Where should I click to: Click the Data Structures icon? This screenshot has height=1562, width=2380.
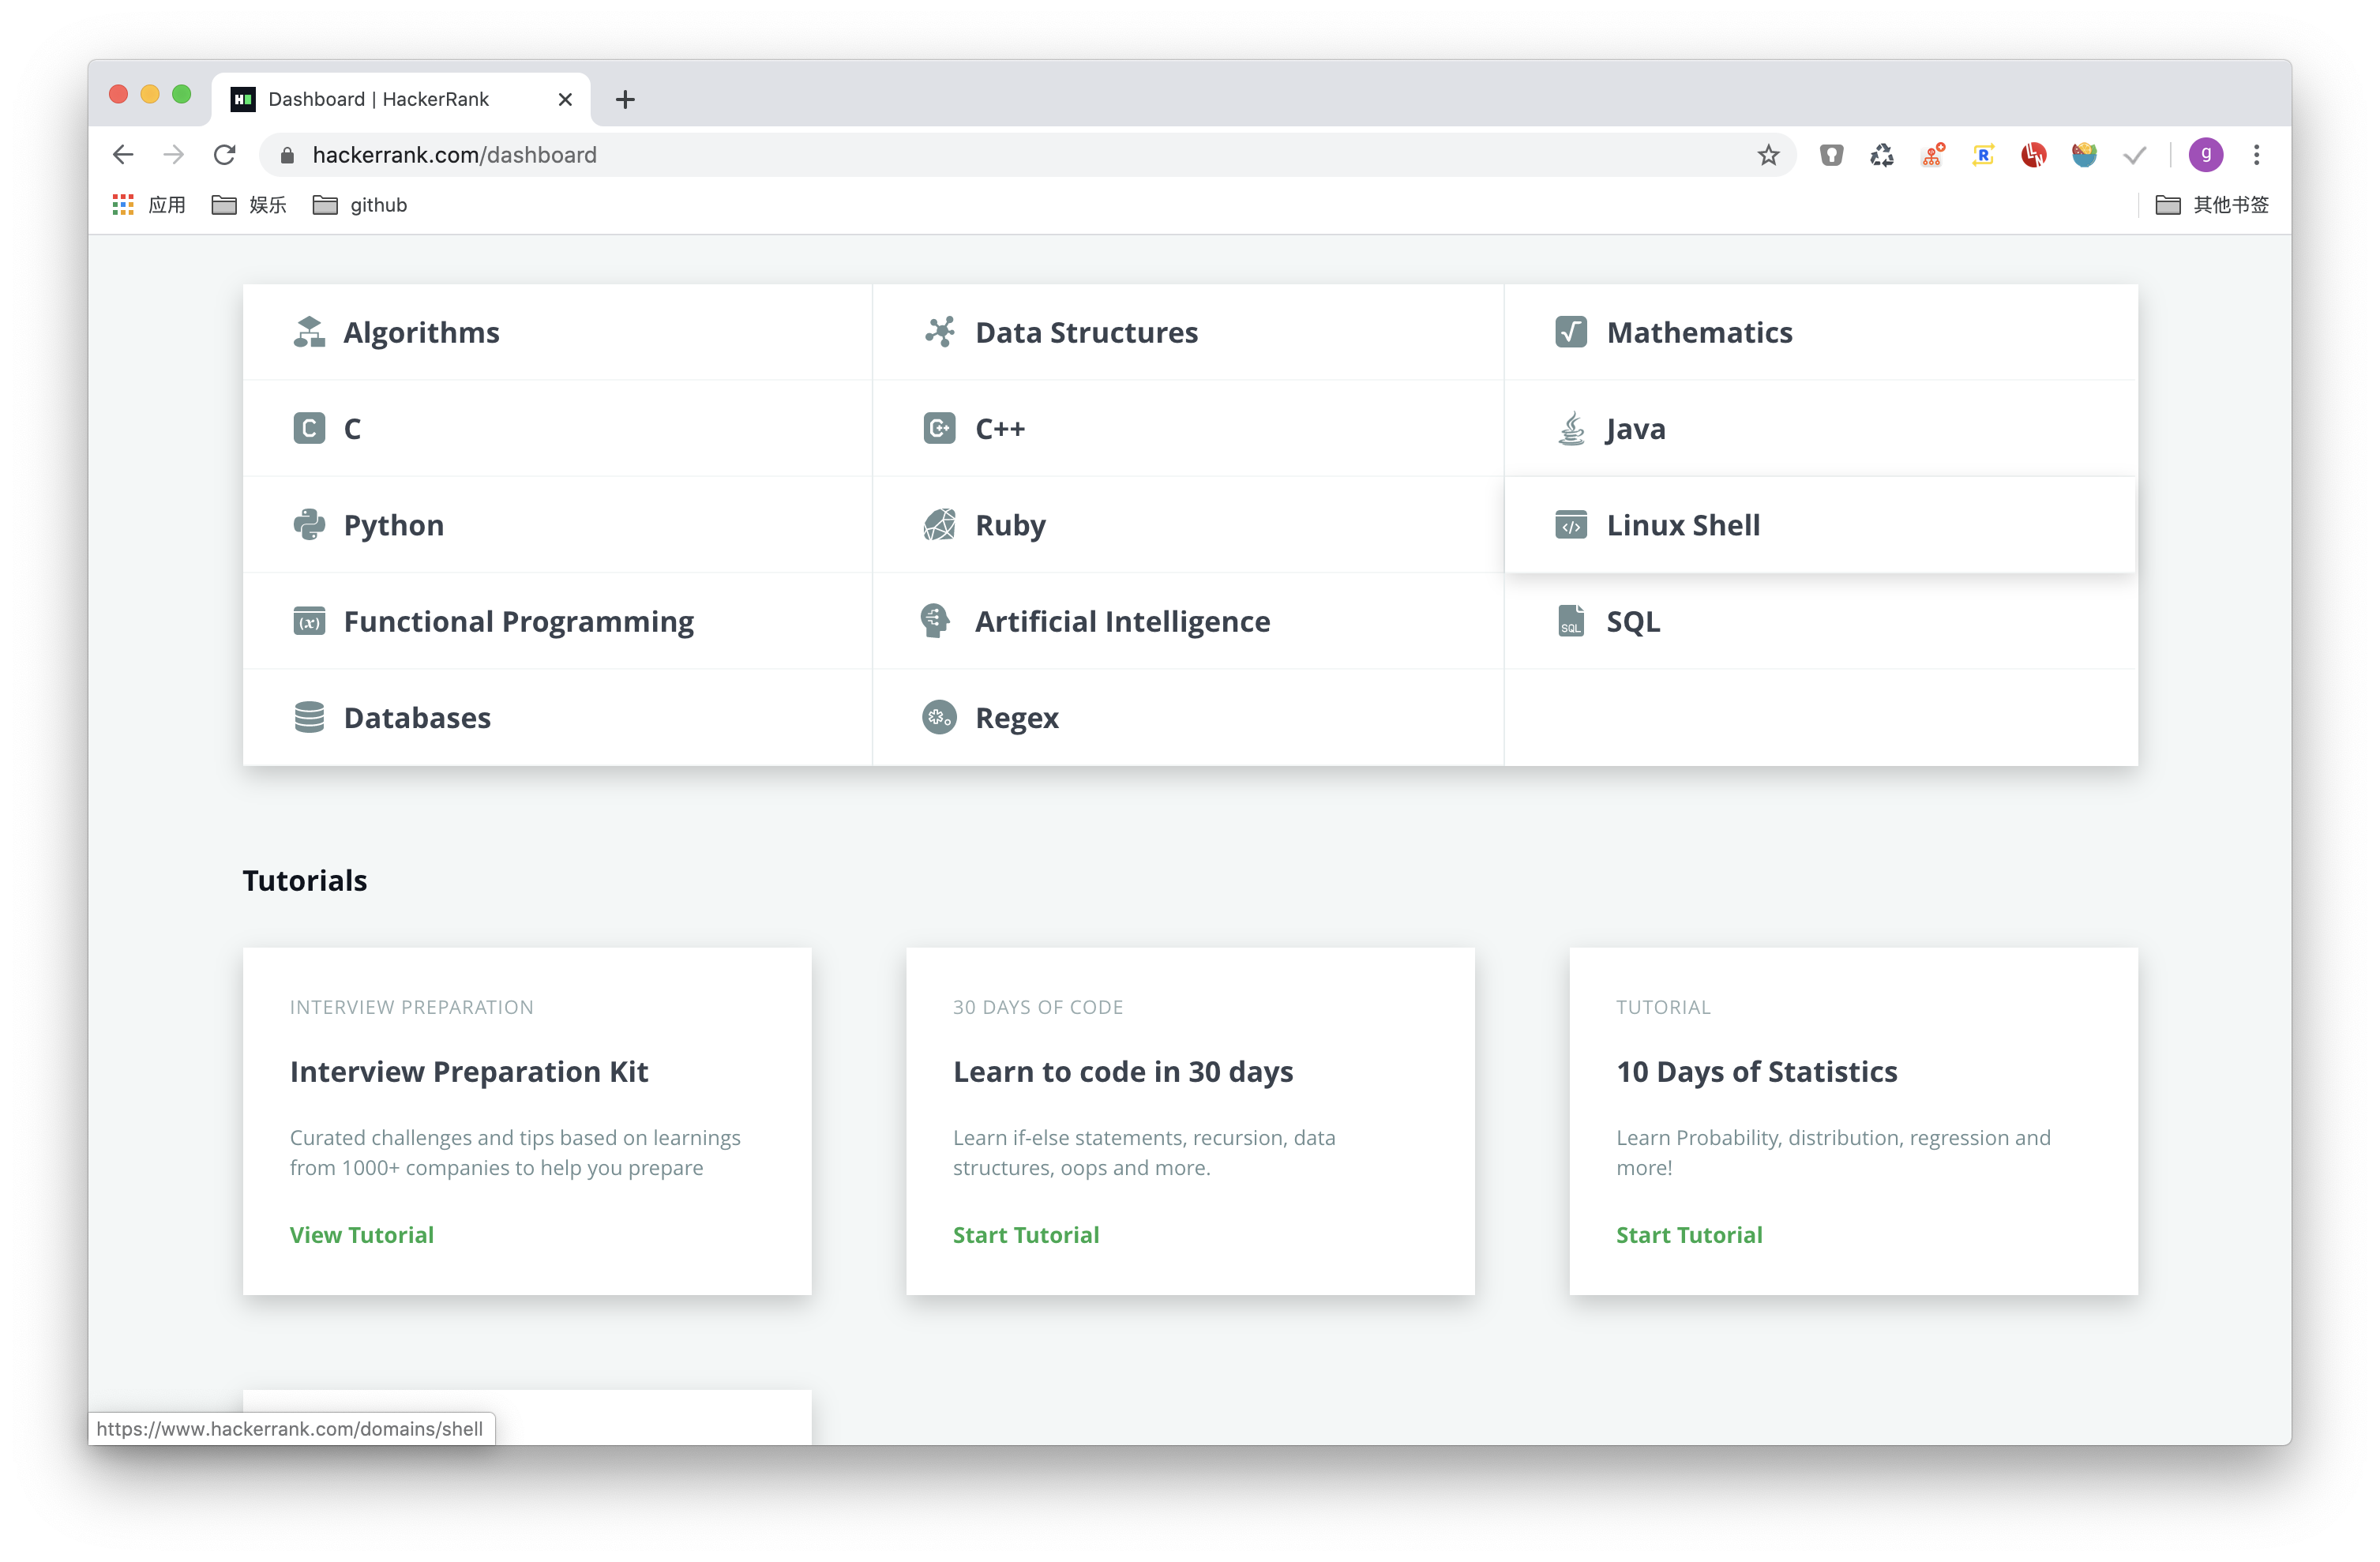[940, 332]
